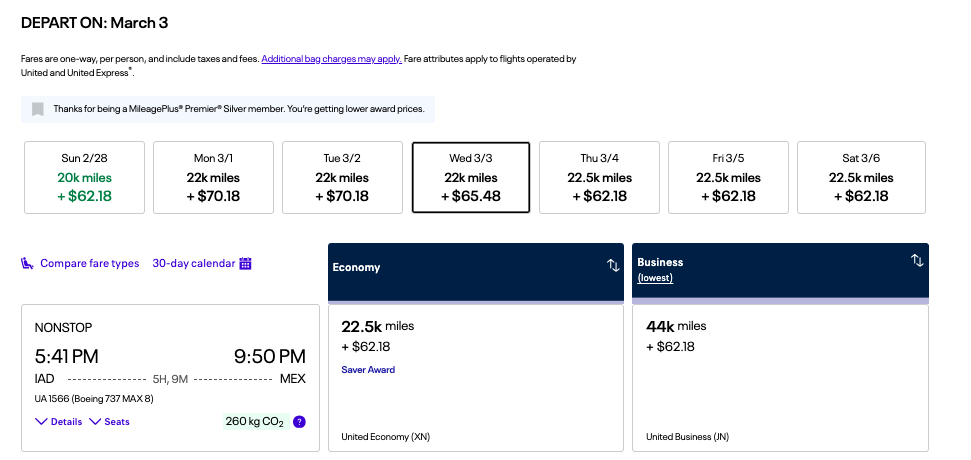The image size is (971, 460).
Task: Select the Mon 3/1 date tab
Action: 213,177
